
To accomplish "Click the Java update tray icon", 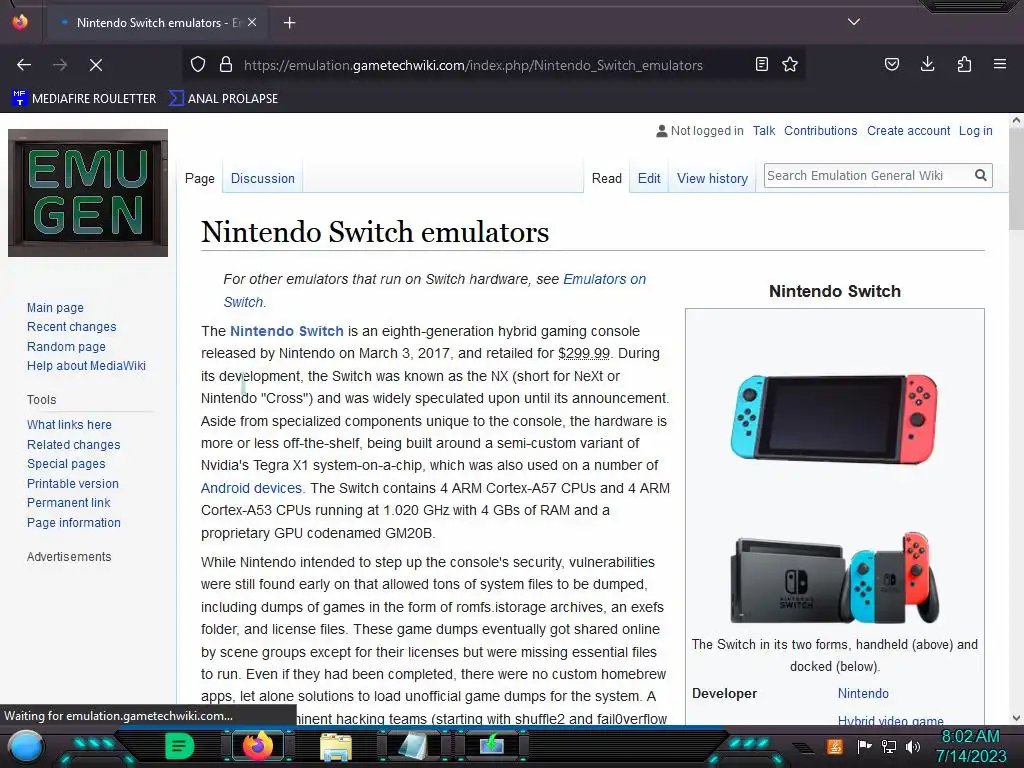I will [x=834, y=746].
